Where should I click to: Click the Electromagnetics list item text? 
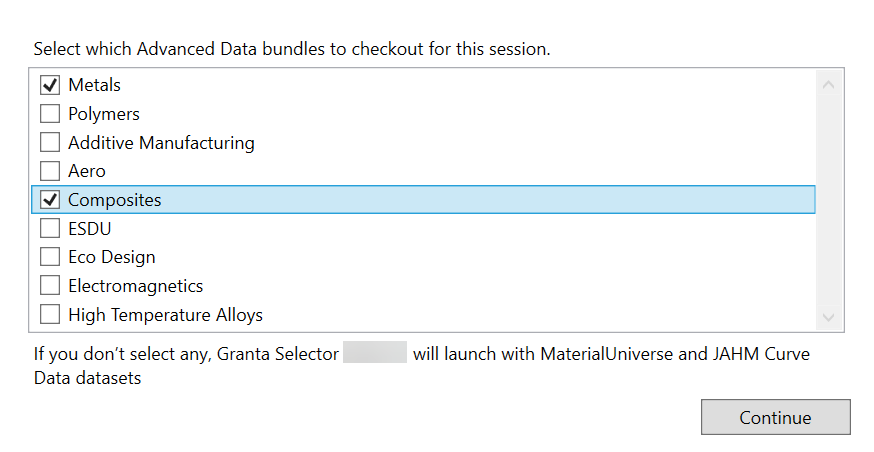point(135,286)
